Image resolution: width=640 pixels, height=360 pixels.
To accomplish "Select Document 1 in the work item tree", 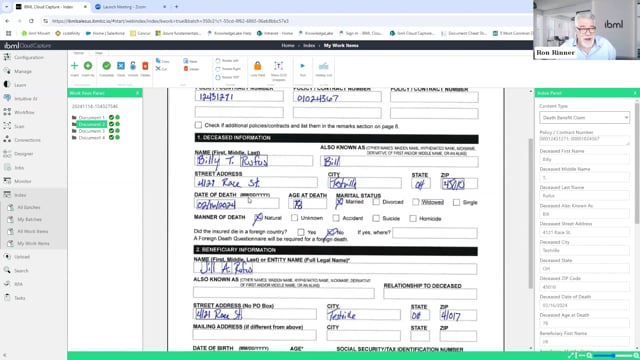I will point(91,118).
